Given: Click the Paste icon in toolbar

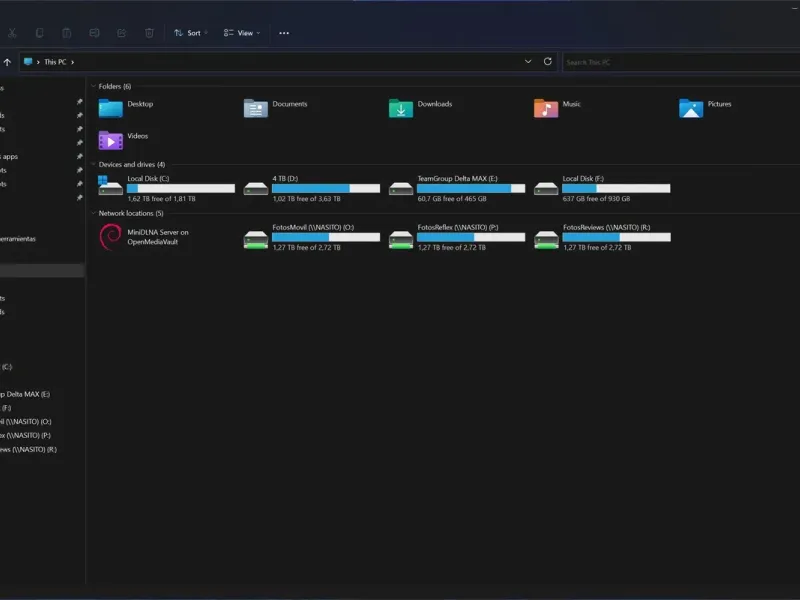Looking at the screenshot, I should pos(67,33).
